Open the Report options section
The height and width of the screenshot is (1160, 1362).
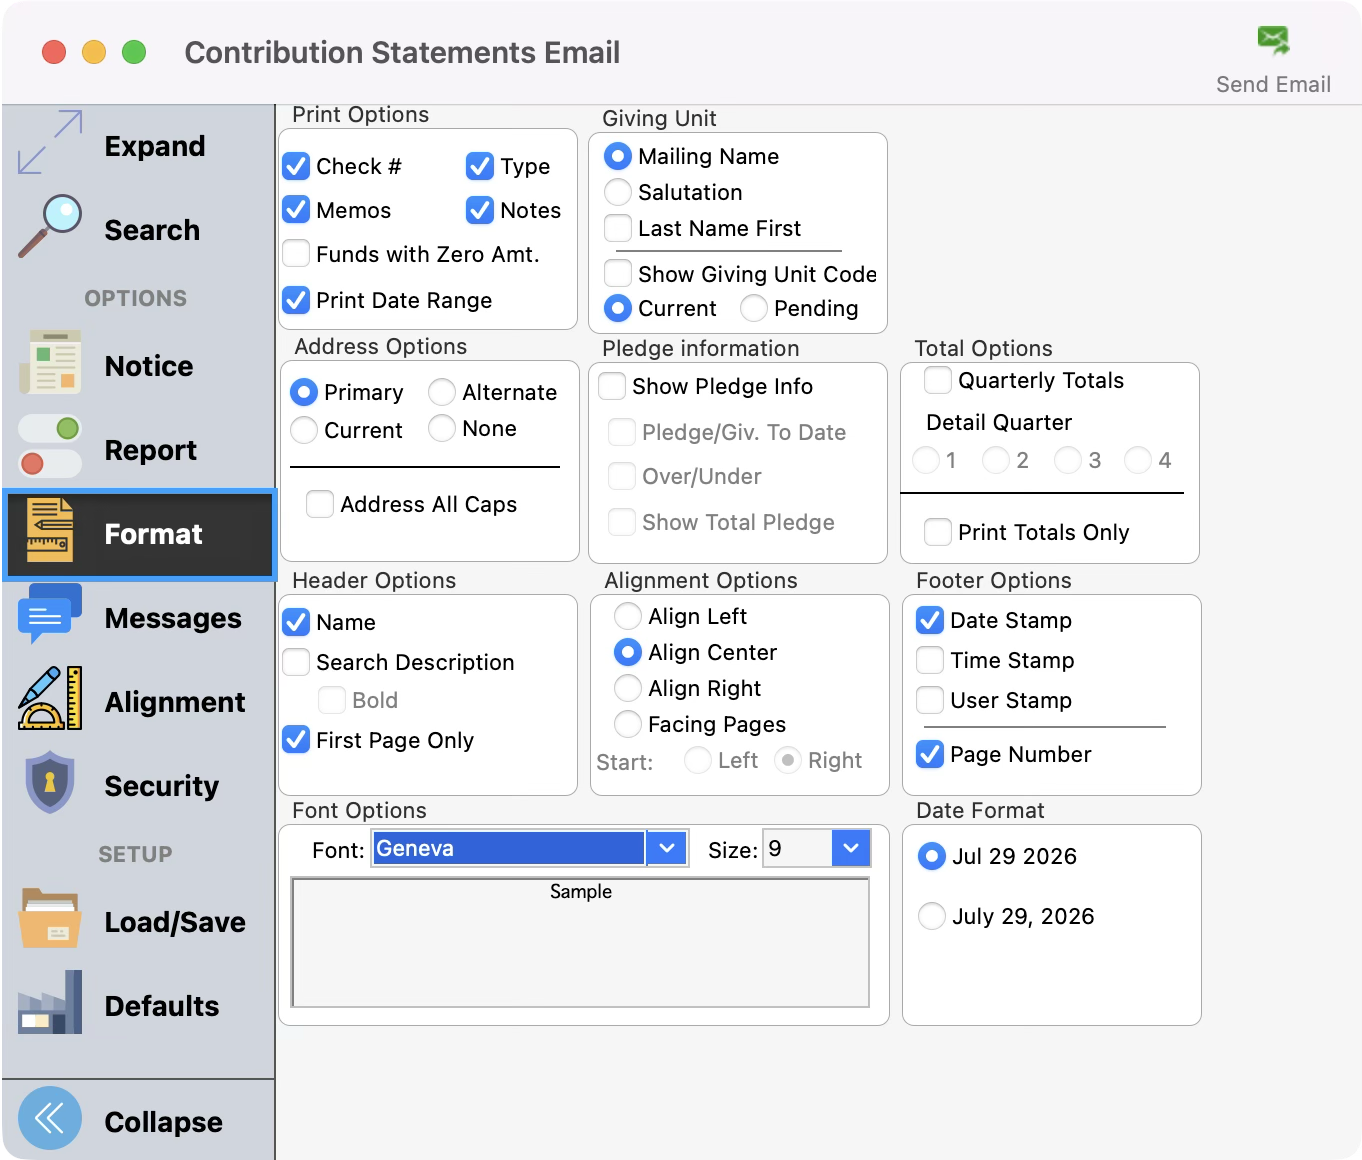[x=138, y=450]
